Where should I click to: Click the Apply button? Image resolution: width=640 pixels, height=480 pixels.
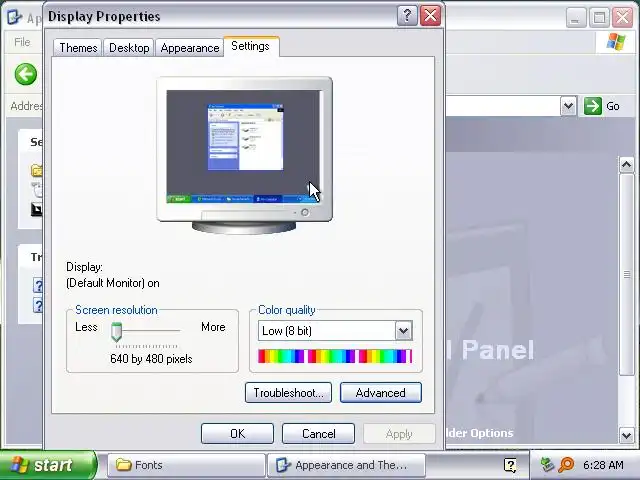399,433
